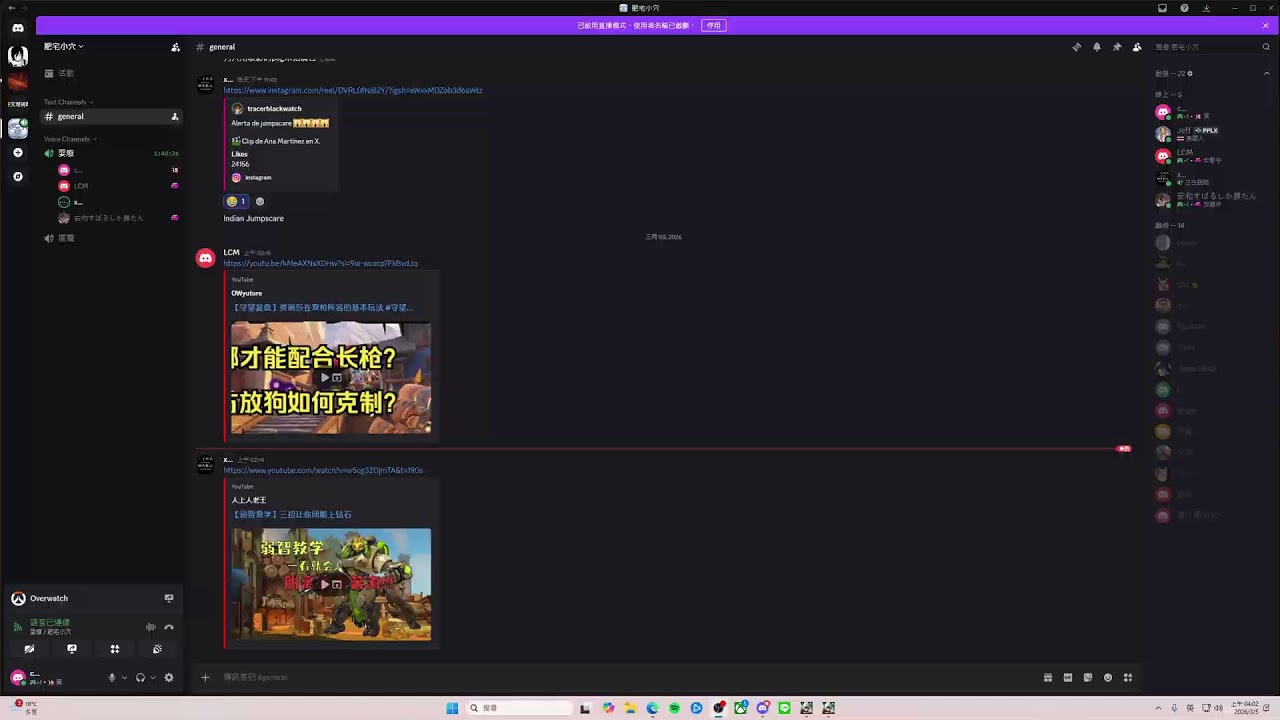This screenshot has height=720, width=1280.
Task: Toggle camera off icon in voice panel
Action: (29, 649)
